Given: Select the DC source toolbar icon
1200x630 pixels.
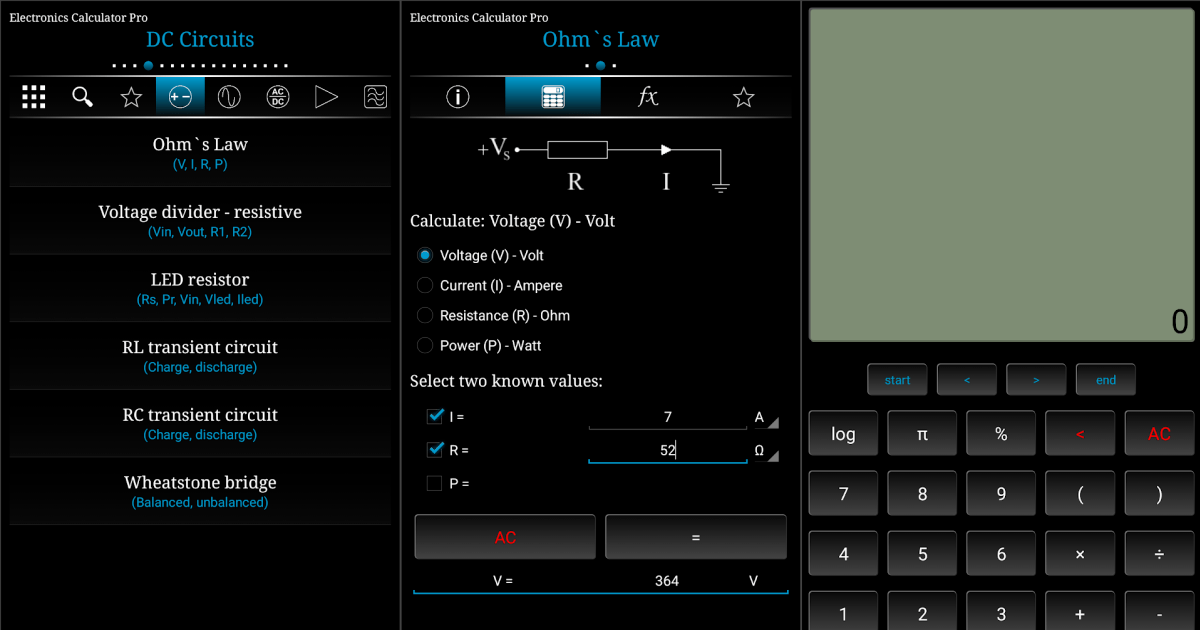Looking at the screenshot, I should tap(180, 96).
